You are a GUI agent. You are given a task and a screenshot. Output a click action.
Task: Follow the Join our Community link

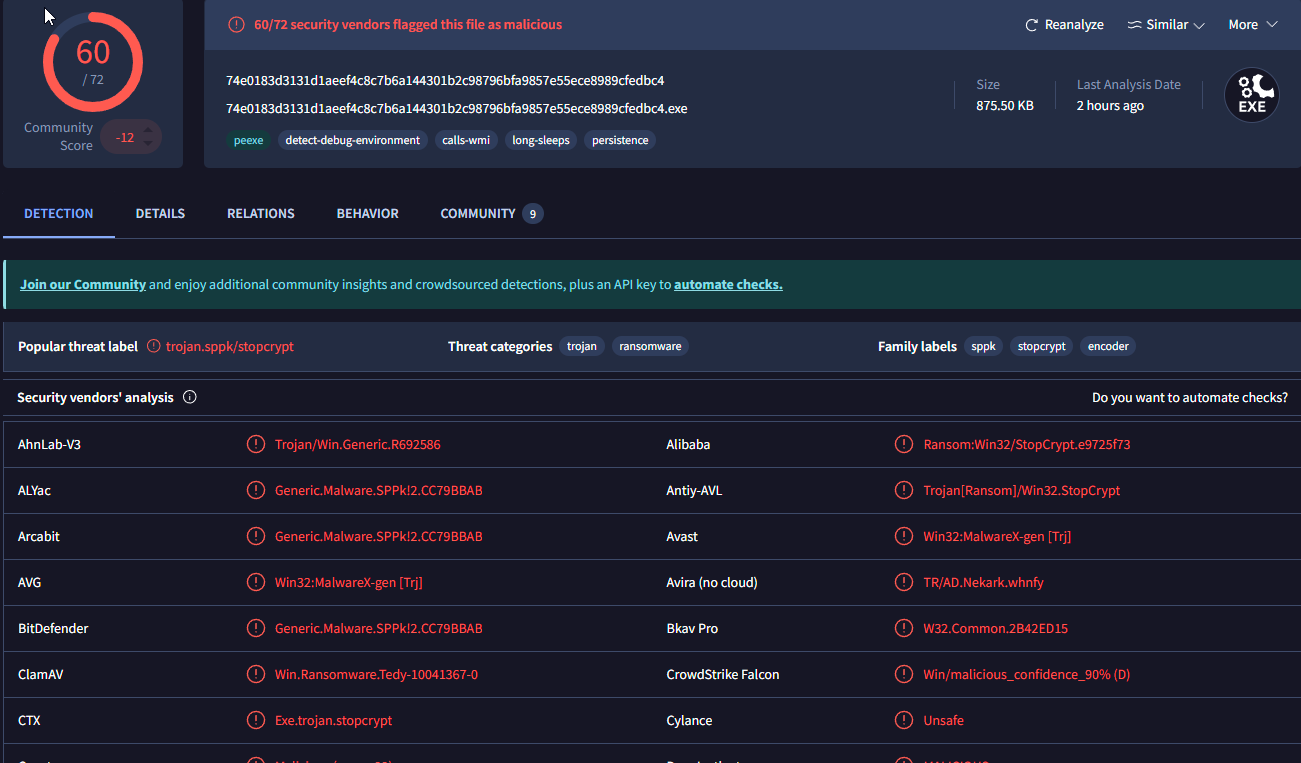[x=83, y=285]
